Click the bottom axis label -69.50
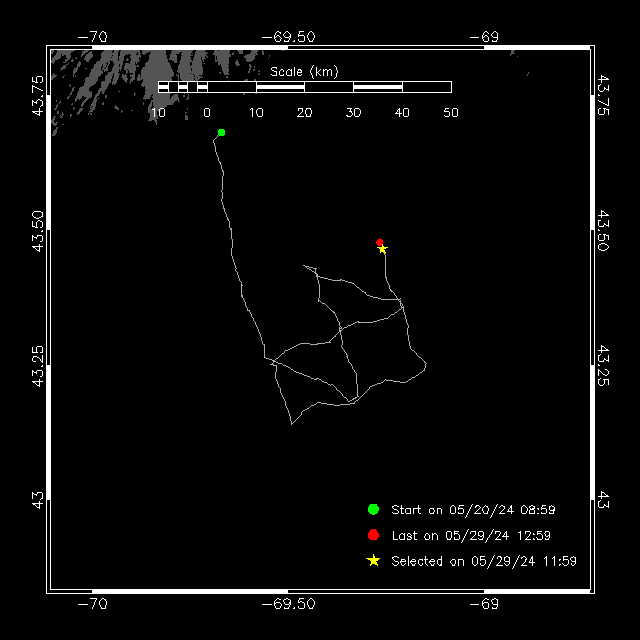This screenshot has width=640, height=640. click(x=288, y=604)
